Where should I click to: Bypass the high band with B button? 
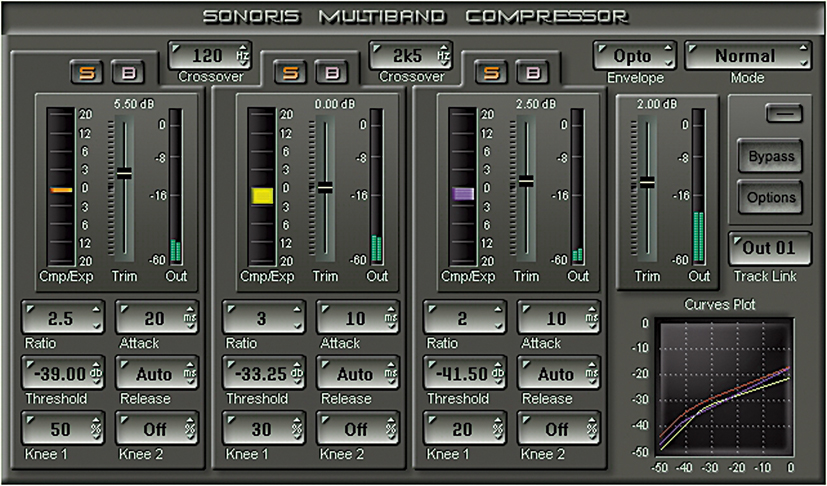[x=533, y=73]
